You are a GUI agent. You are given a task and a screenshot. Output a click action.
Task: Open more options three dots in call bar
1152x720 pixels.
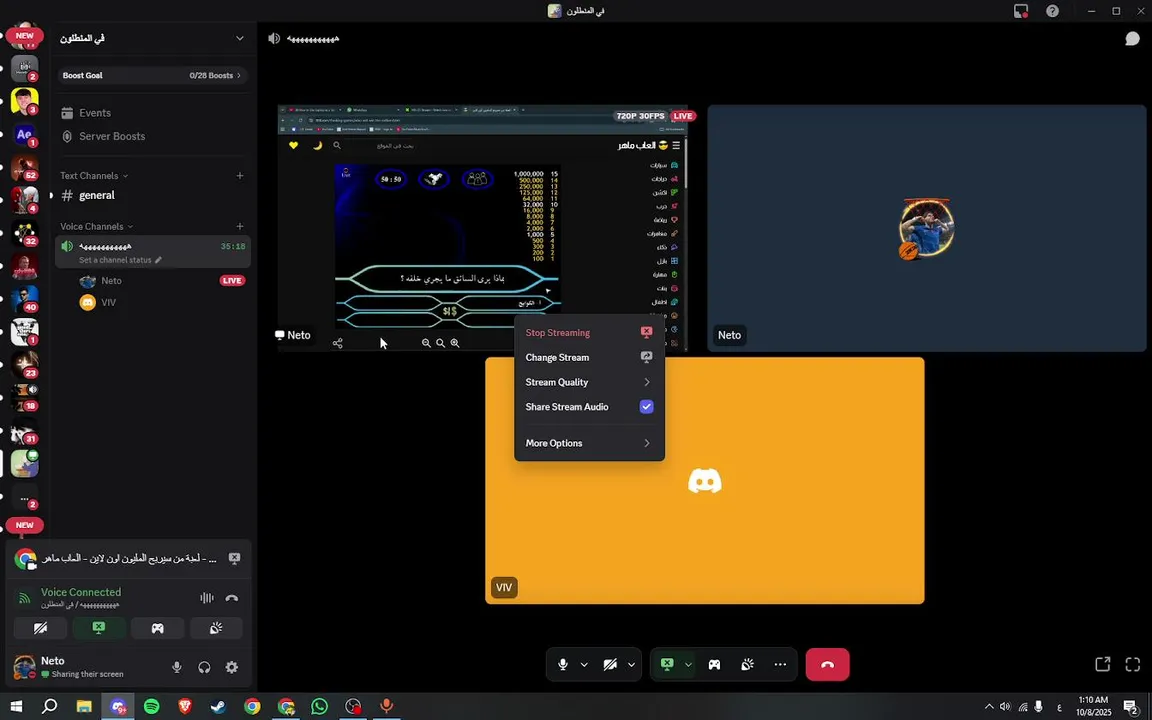(x=780, y=665)
